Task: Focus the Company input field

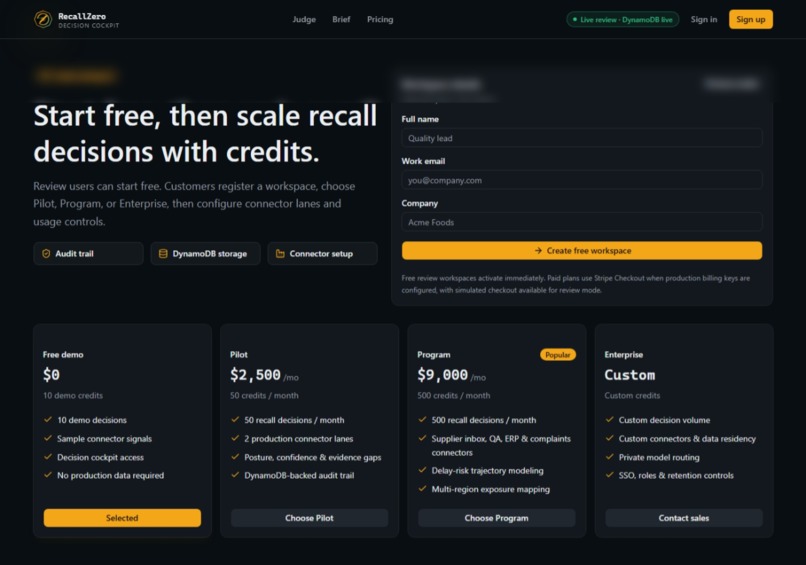Action: pos(582,222)
